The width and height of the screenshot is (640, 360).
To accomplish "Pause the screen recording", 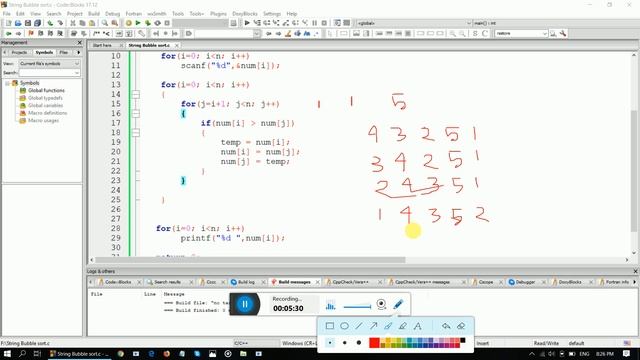I will 245,304.
